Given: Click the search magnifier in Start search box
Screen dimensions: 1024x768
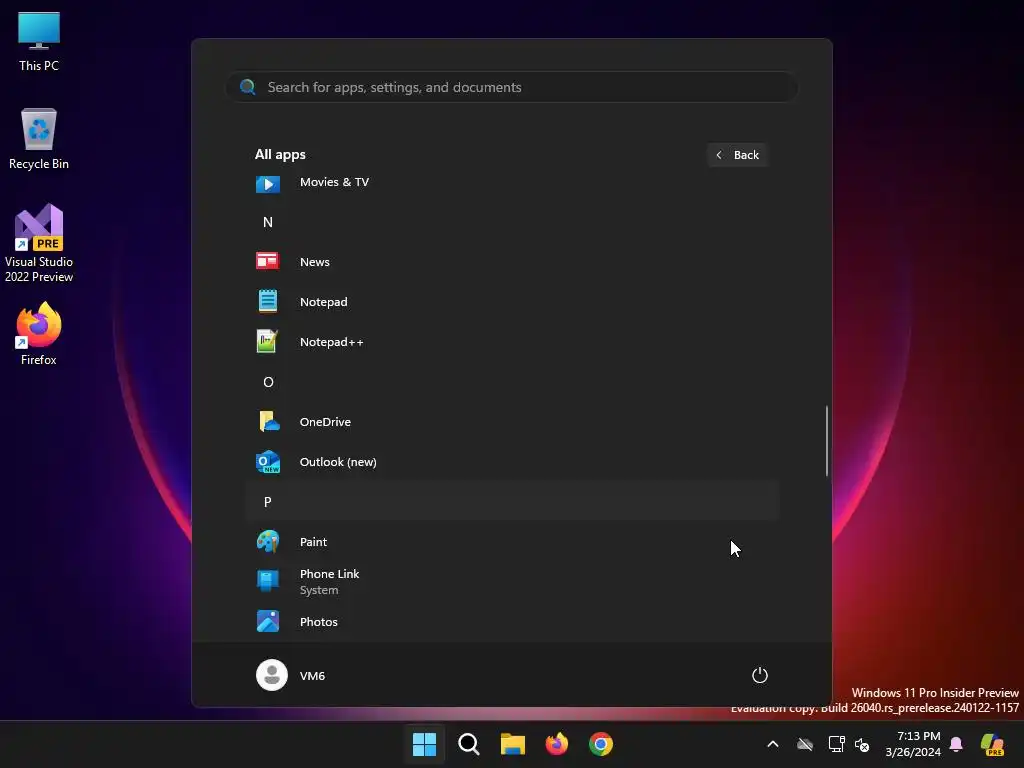Looking at the screenshot, I should [248, 87].
